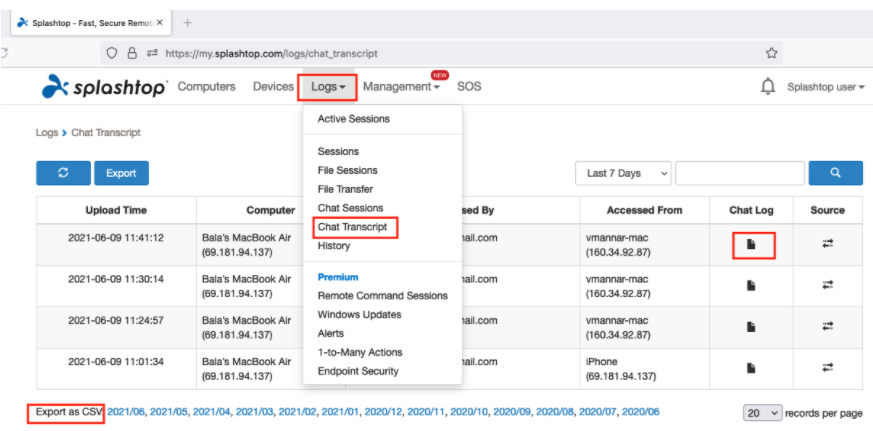The width and height of the screenshot is (873, 431).
Task: Export CSV for 2021/03
Action: (254, 413)
